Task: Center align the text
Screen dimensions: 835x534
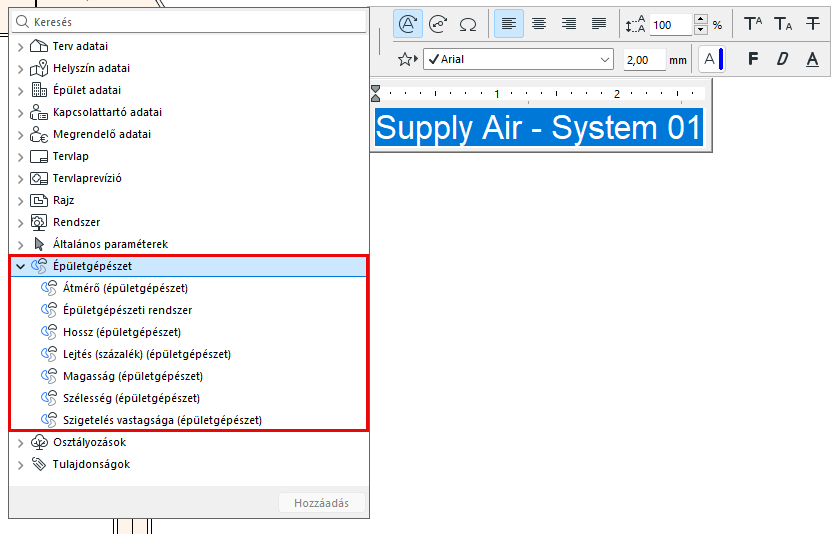Action: click(x=539, y=24)
